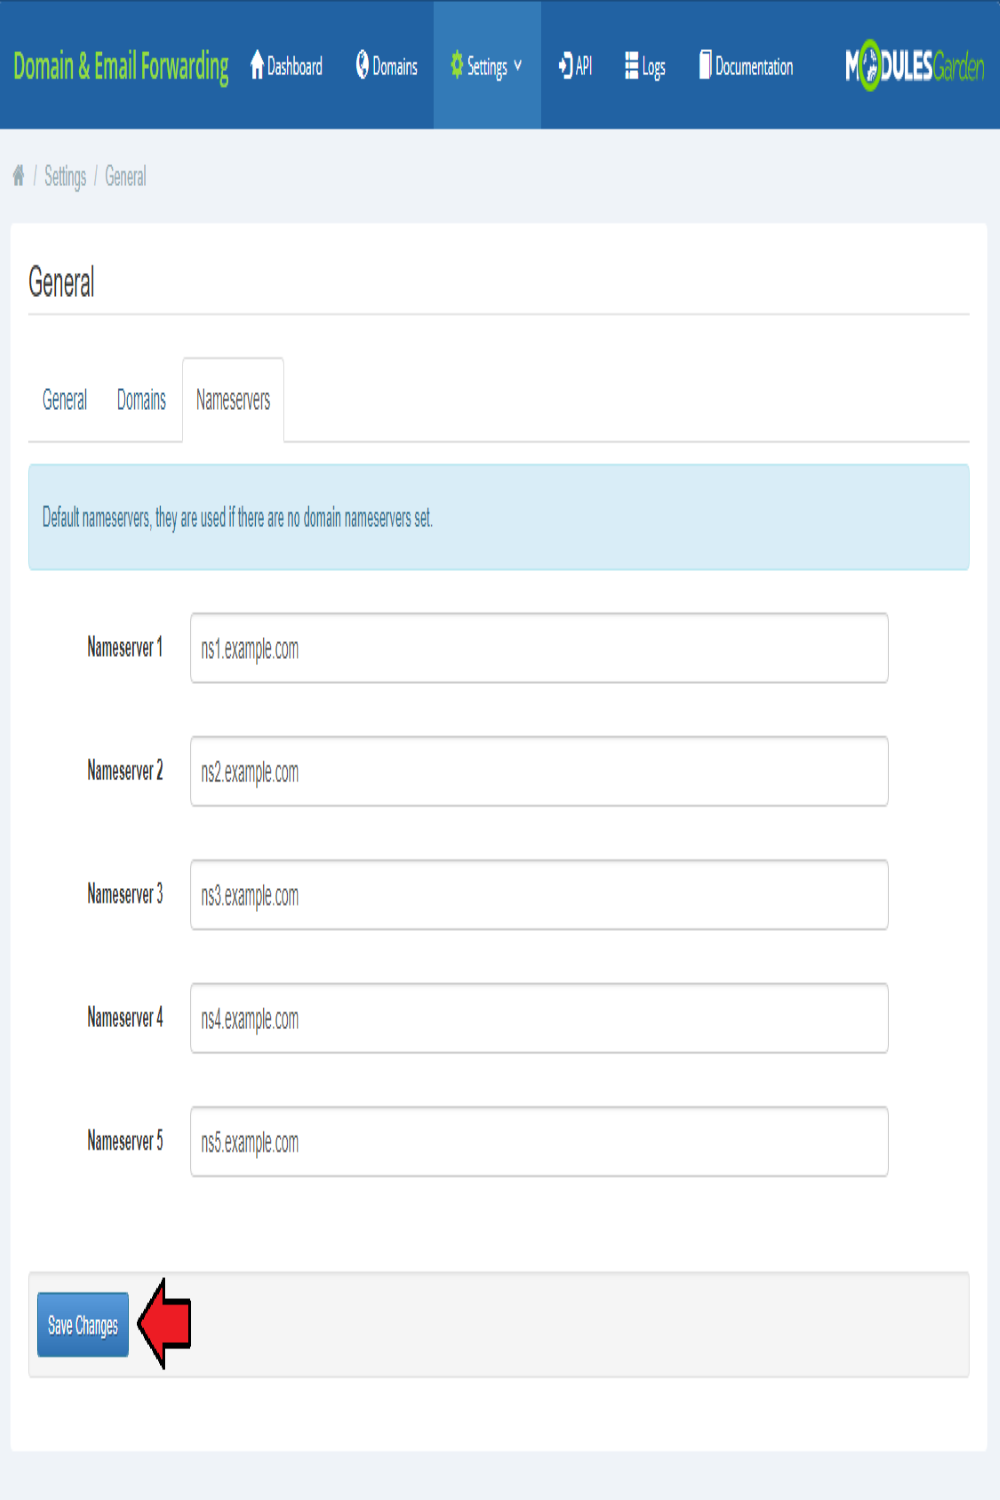Click the Documentation book icon

tap(705, 65)
